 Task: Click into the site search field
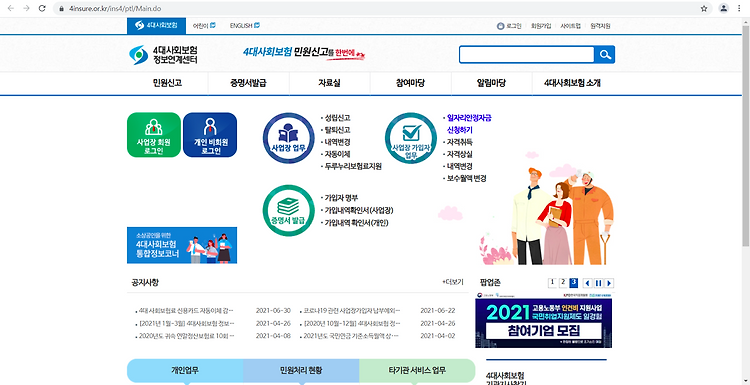527,55
